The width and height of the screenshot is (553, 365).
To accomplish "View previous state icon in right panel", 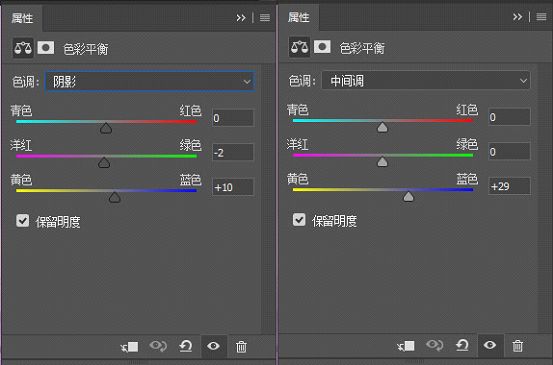I will (x=434, y=345).
